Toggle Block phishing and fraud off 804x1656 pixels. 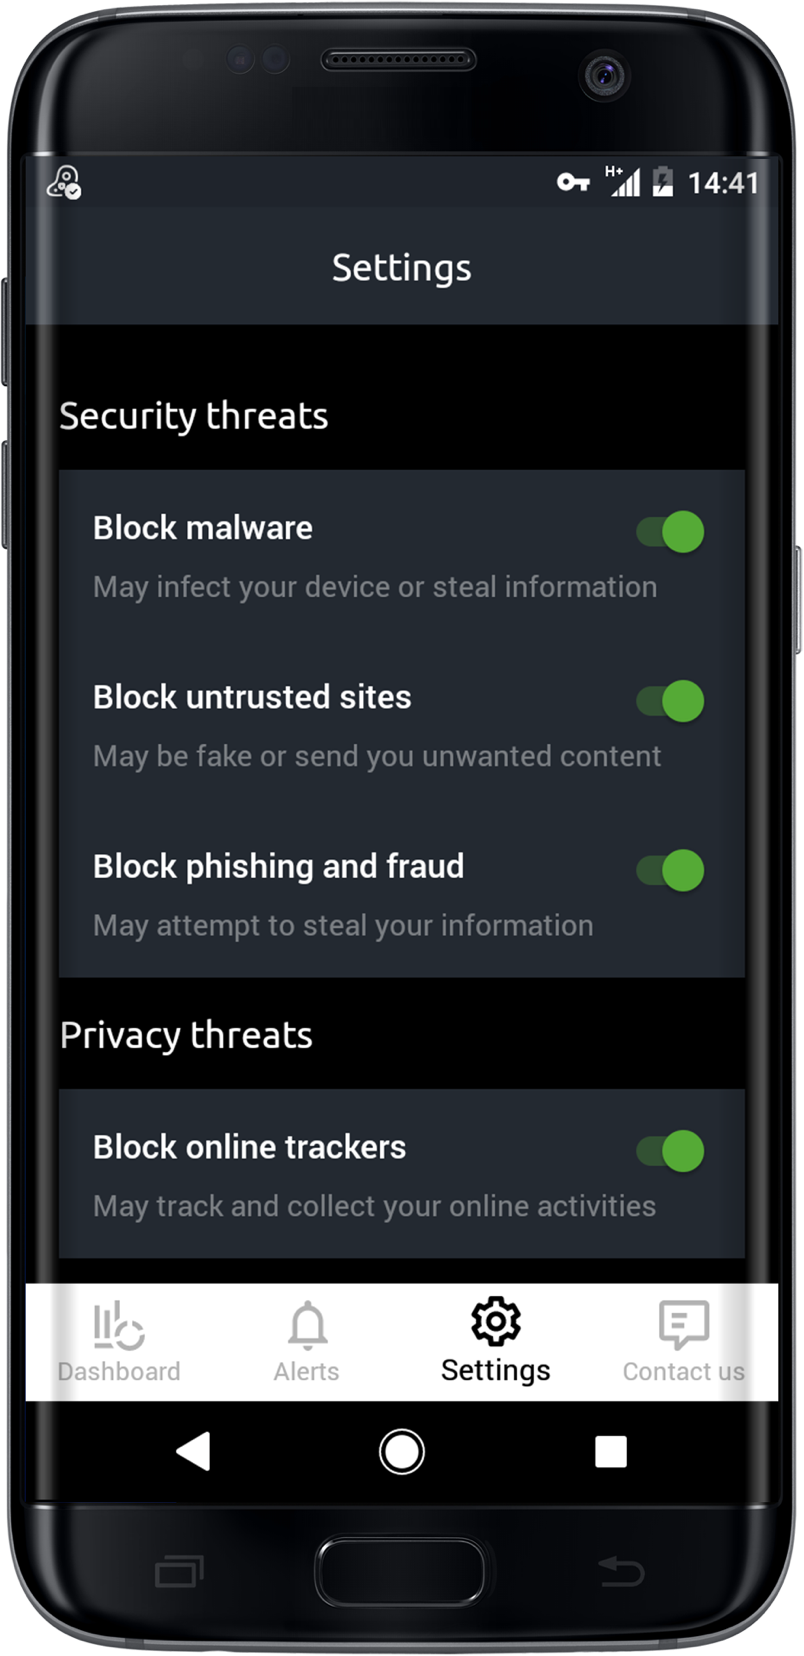pyautogui.click(x=672, y=871)
